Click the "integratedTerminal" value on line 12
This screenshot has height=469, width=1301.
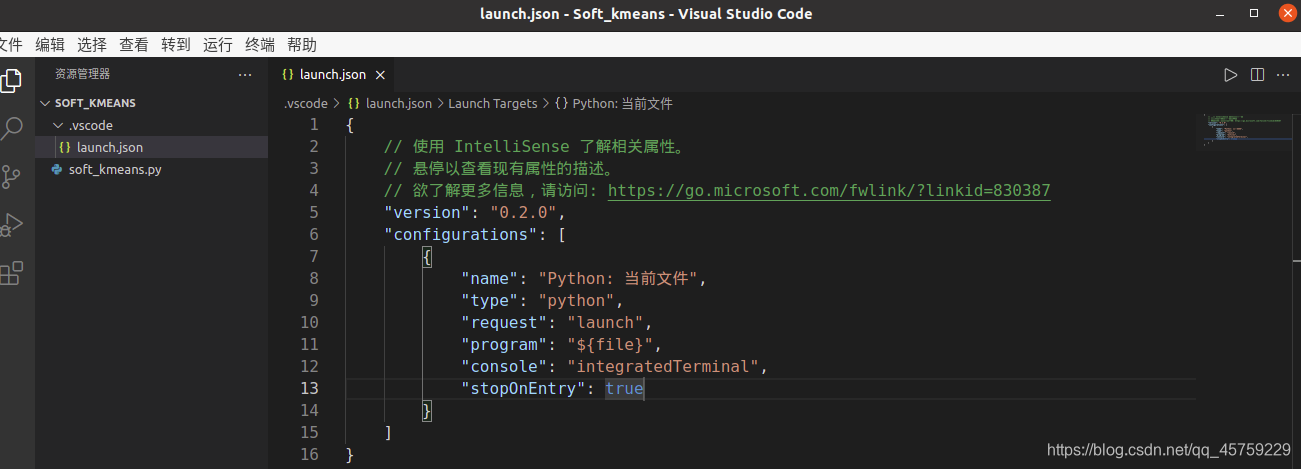pos(663,366)
